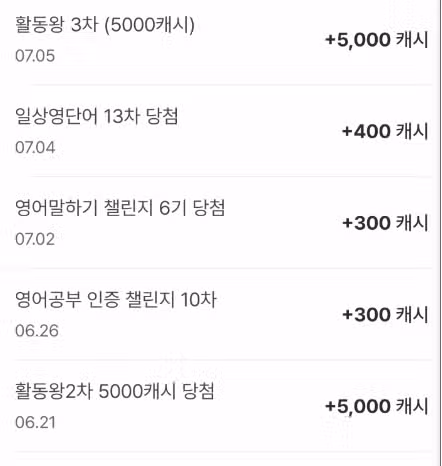Click +300 캐시 amount dated 06.26
The width and height of the screenshot is (442, 466).
385,314
